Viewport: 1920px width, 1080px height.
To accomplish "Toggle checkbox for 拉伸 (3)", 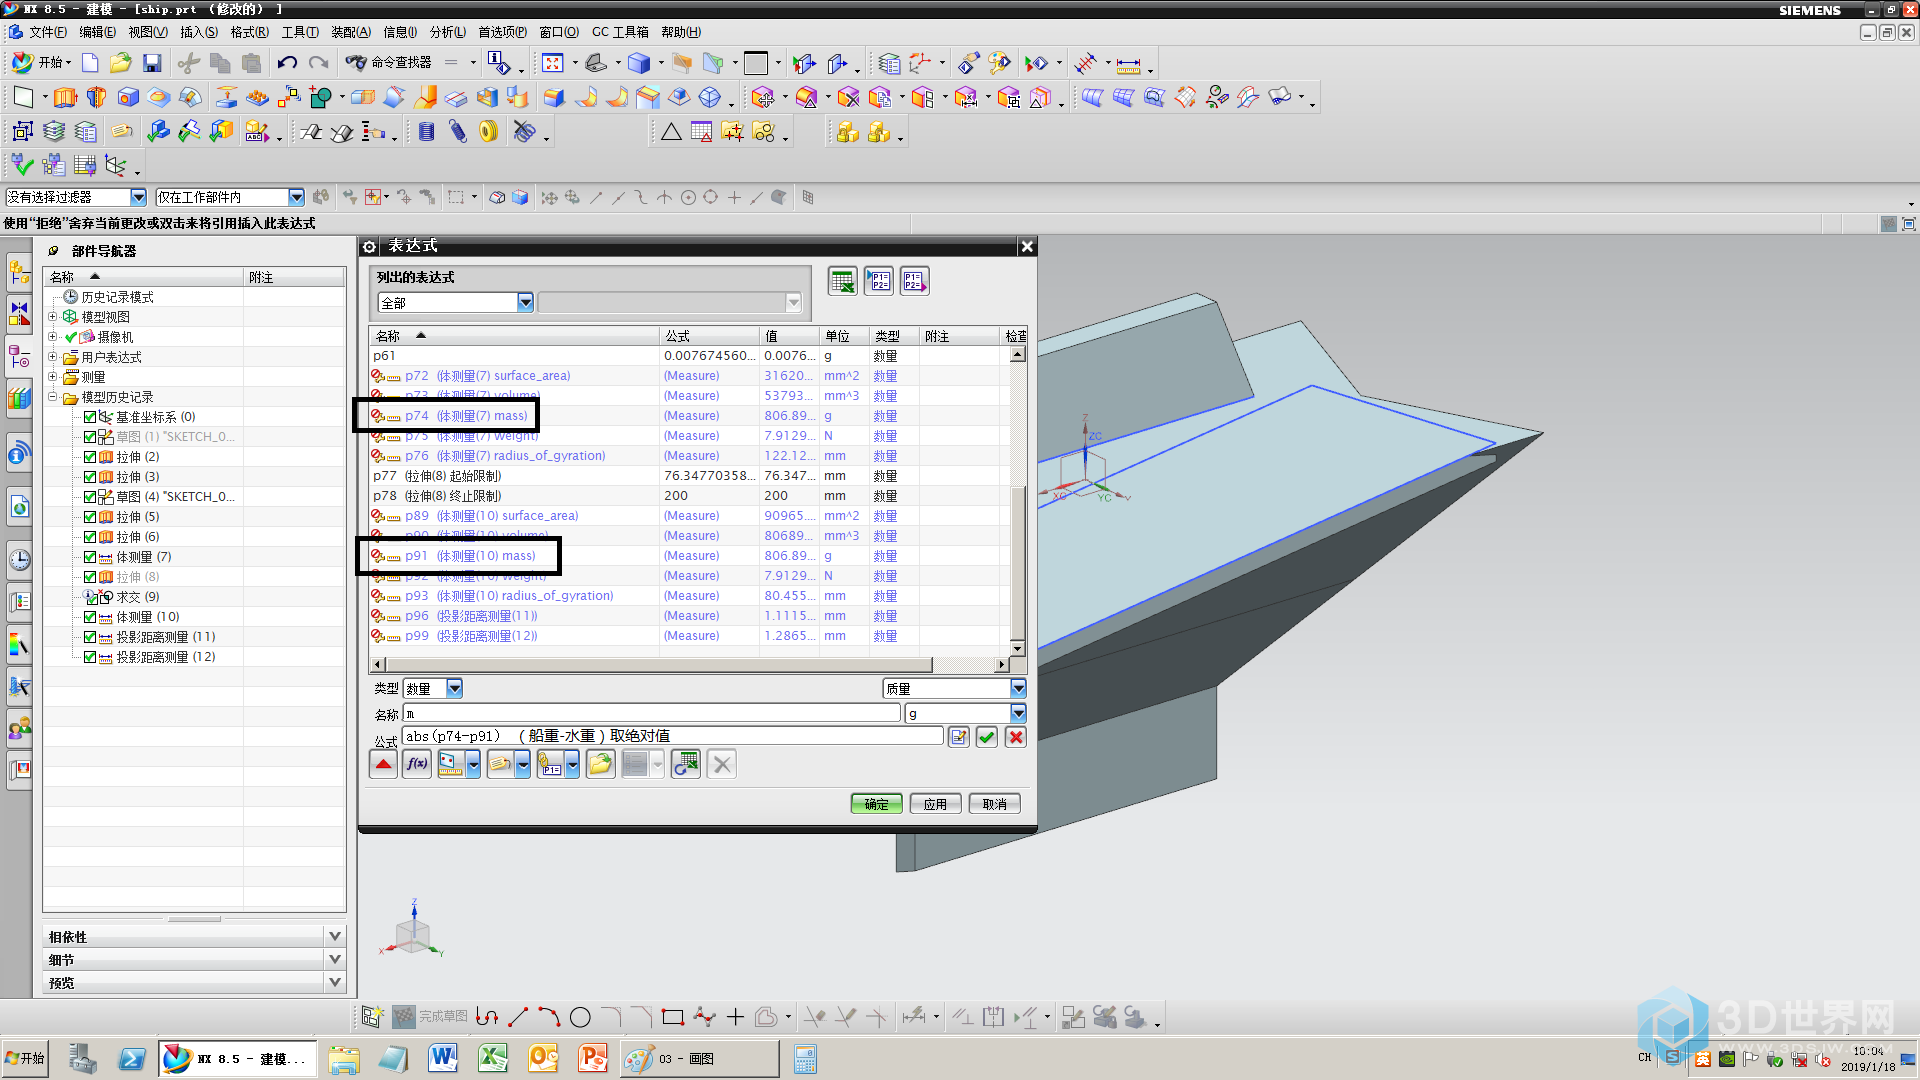I will [90, 477].
